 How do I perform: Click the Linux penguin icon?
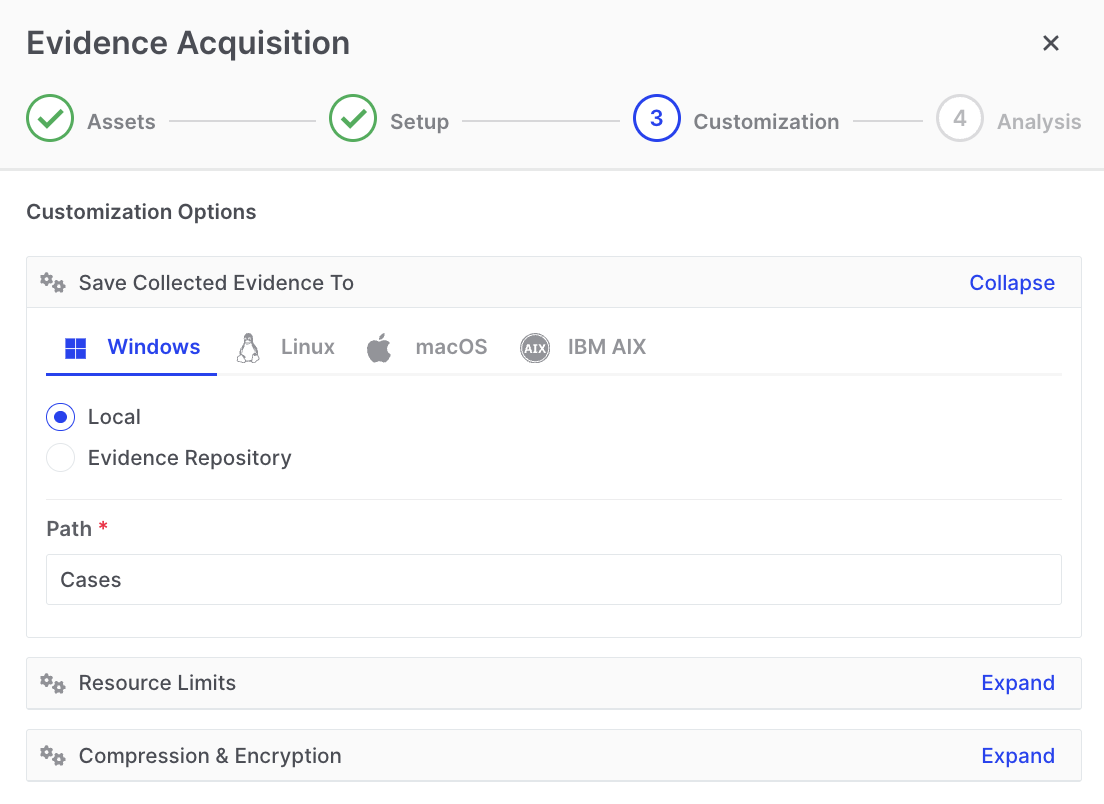pos(248,348)
